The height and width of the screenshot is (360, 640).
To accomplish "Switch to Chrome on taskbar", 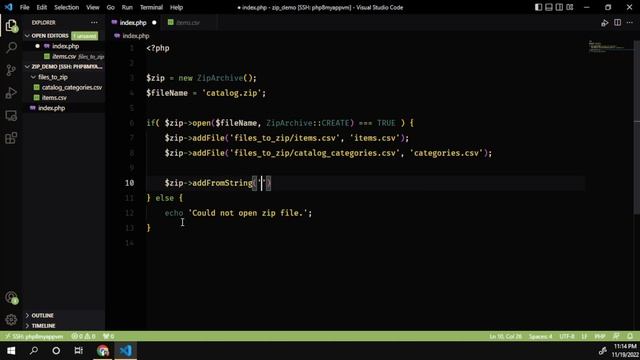I will click(x=103, y=351).
